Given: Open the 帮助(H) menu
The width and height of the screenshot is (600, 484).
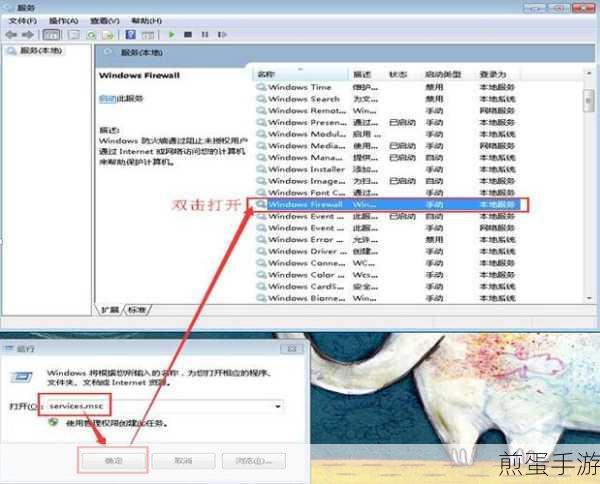Looking at the screenshot, I should coord(147,21).
